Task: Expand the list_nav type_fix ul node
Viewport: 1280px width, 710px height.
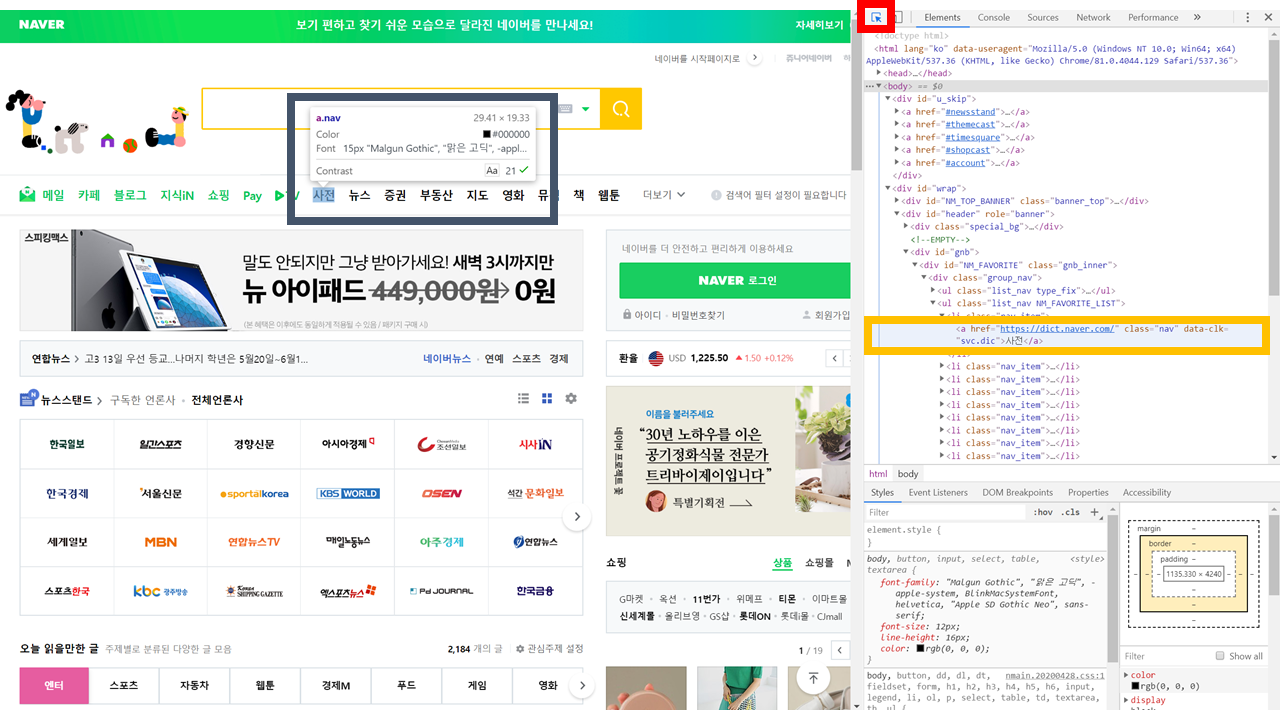Action: click(x=933, y=290)
